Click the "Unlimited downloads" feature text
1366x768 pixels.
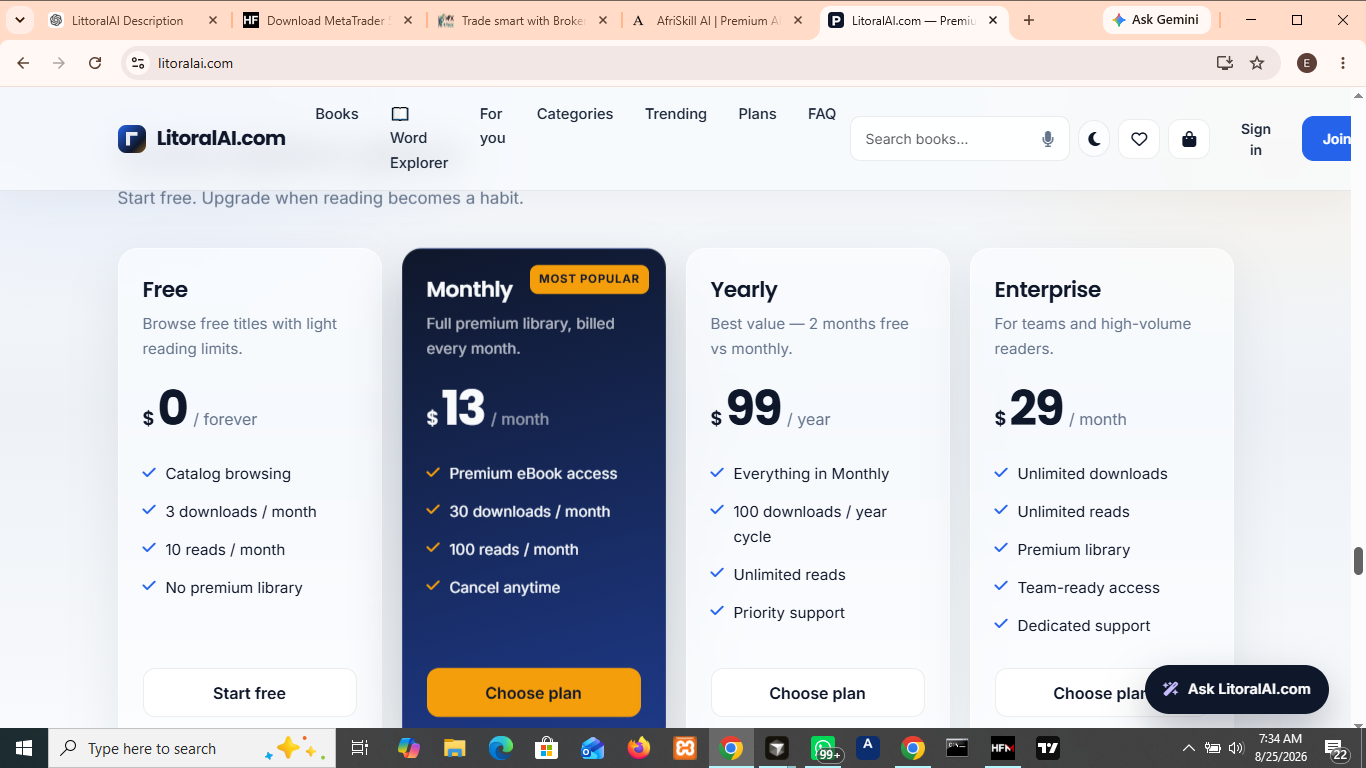click(1092, 474)
